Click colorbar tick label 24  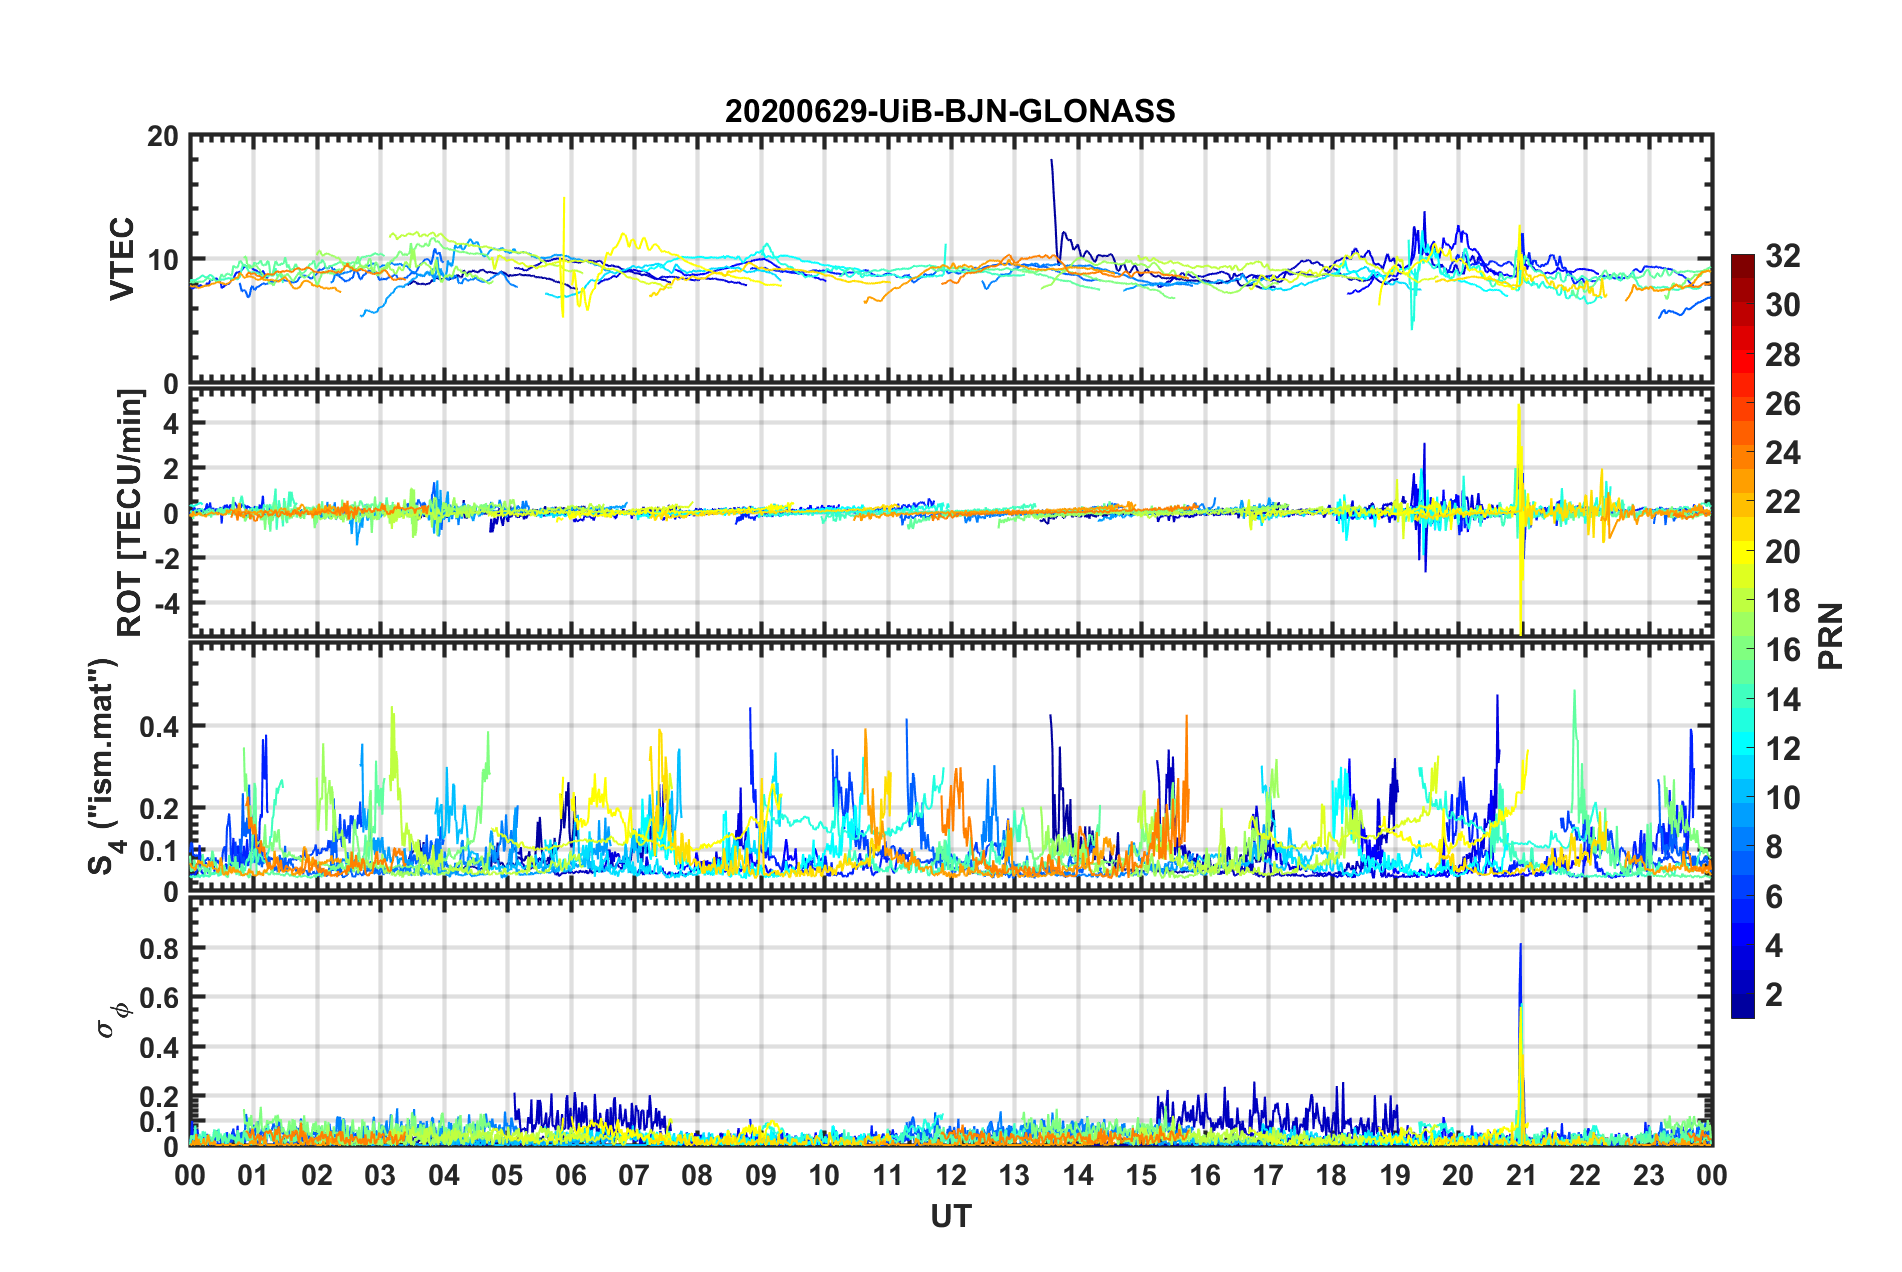(1783, 453)
